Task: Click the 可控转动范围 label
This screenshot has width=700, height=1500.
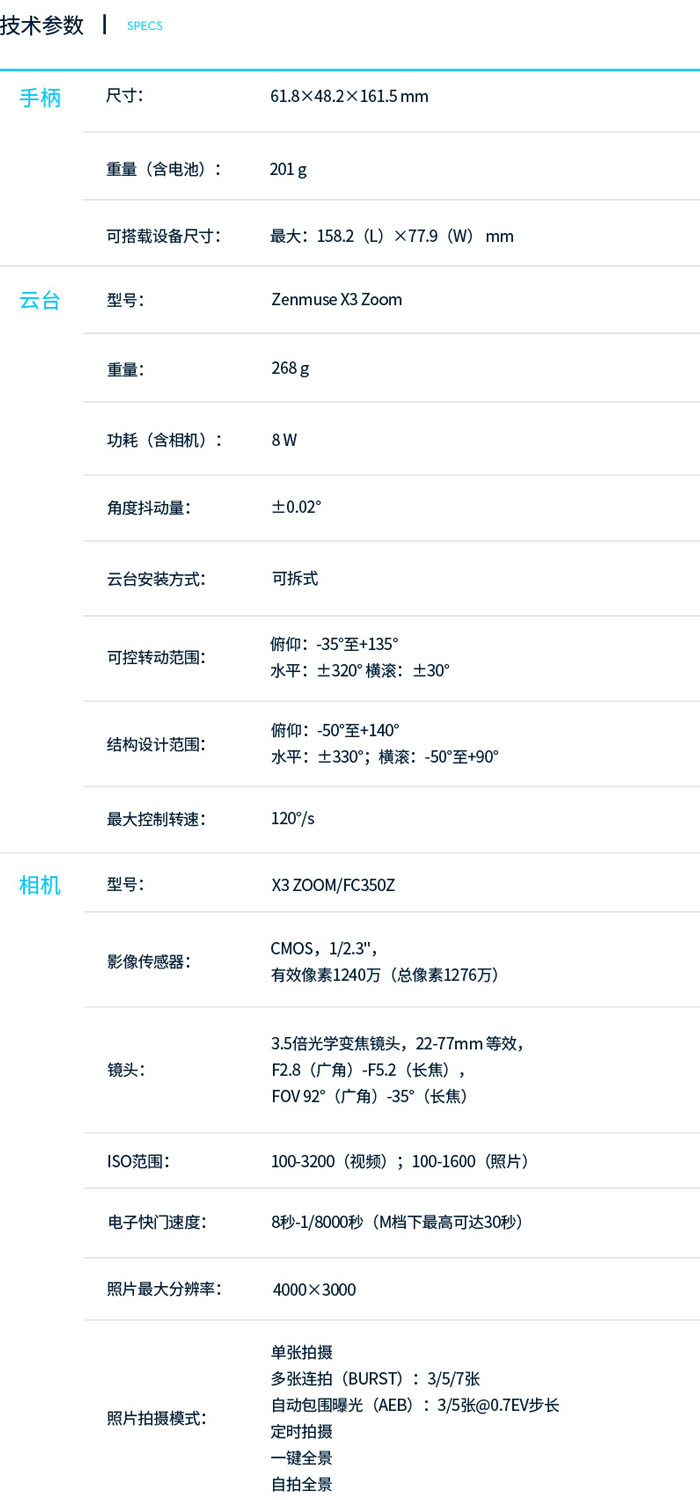Action: (x=156, y=657)
